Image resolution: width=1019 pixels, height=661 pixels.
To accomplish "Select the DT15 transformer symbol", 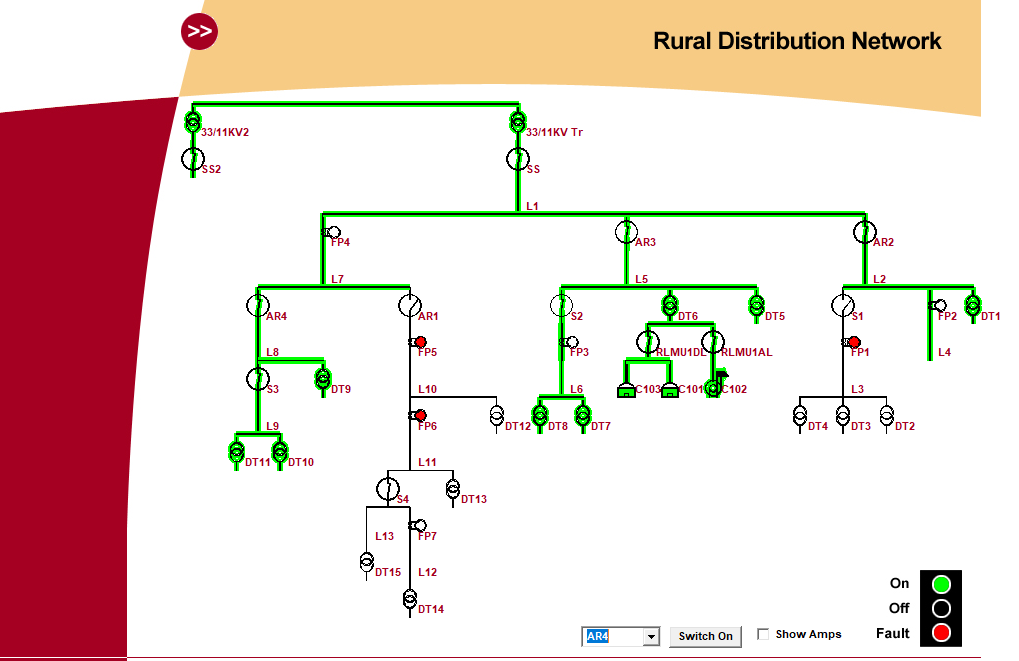I will pos(367,562).
